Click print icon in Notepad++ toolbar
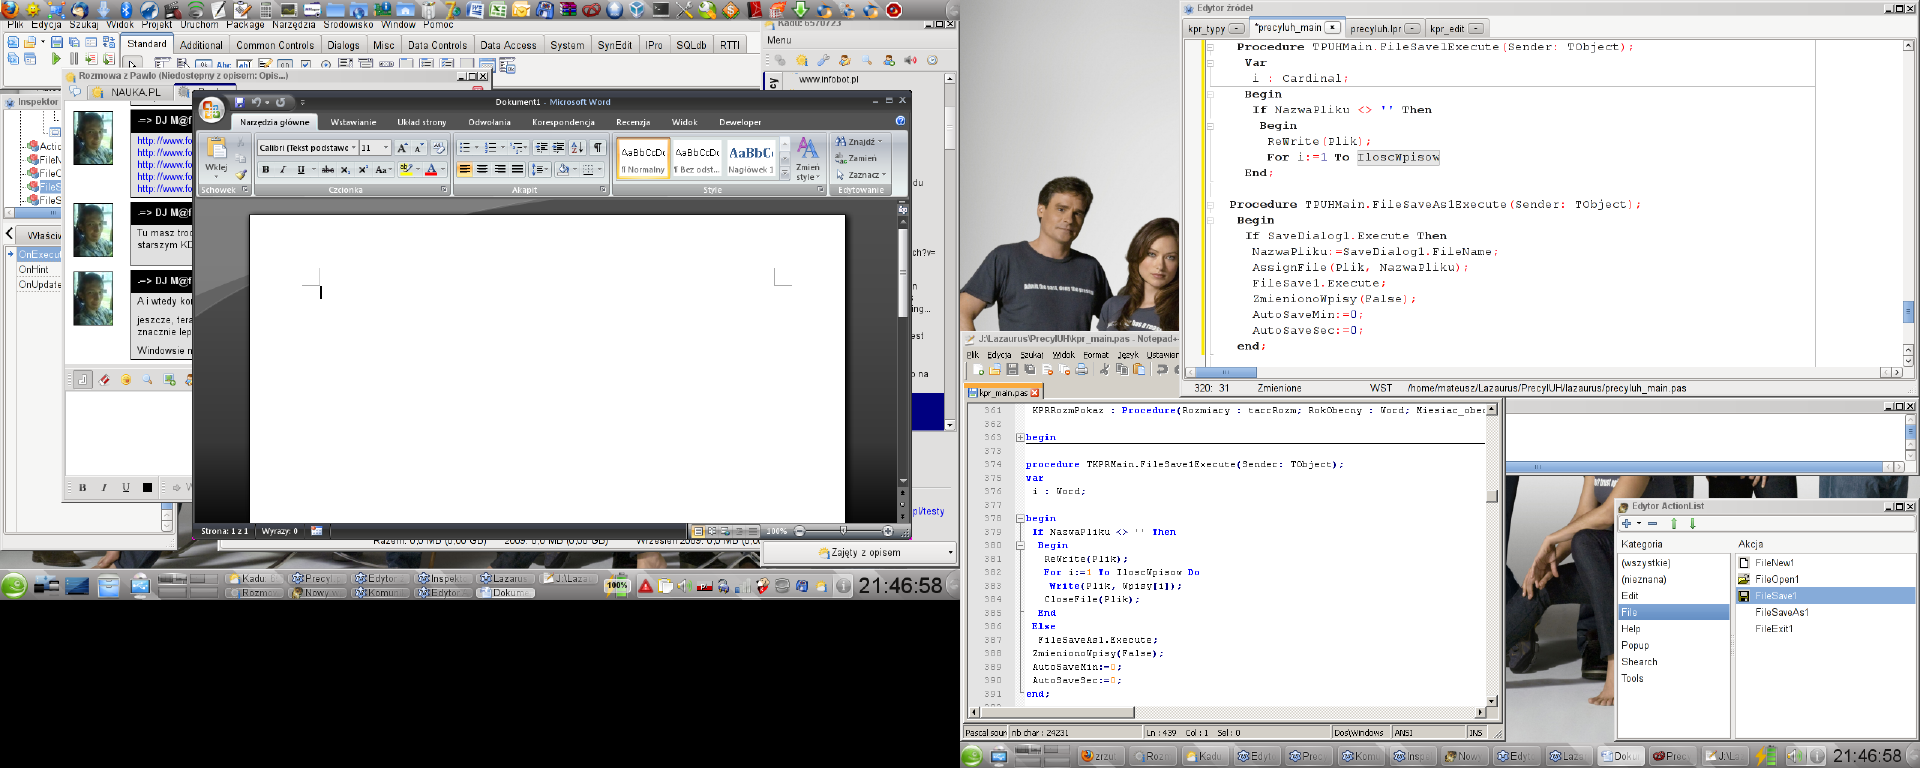 pos(1082,369)
